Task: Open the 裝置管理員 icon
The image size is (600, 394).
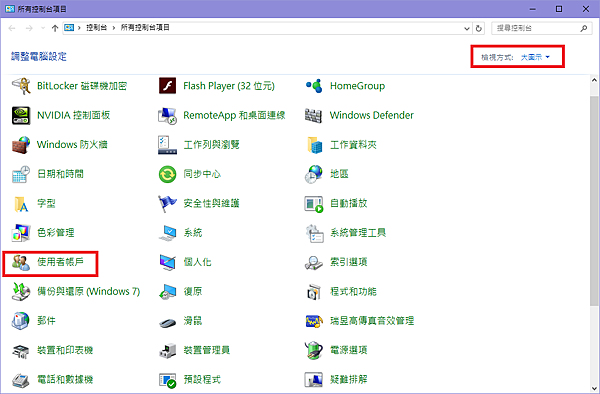Action: 167,350
